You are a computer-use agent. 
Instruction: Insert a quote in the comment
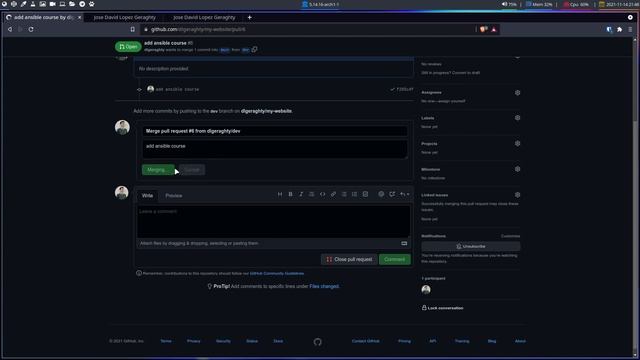point(311,194)
